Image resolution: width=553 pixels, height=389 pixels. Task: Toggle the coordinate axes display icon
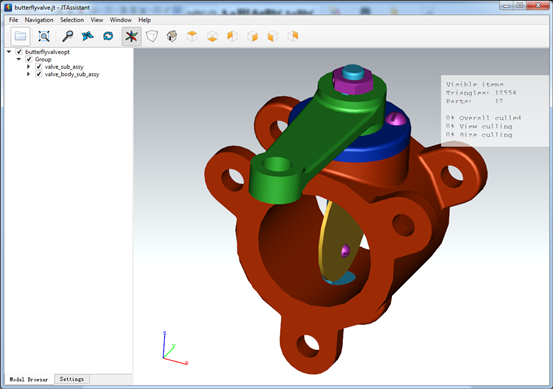coord(132,36)
